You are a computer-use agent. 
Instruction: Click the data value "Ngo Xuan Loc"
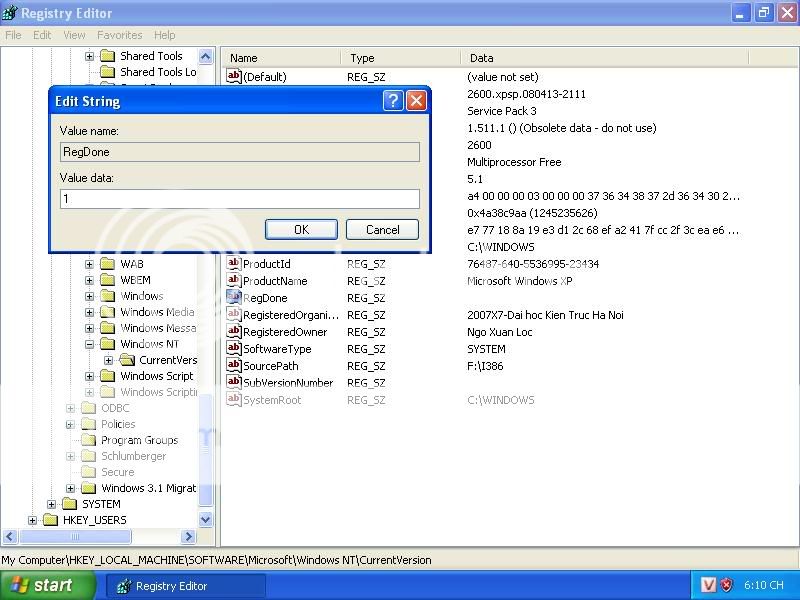tap(499, 332)
